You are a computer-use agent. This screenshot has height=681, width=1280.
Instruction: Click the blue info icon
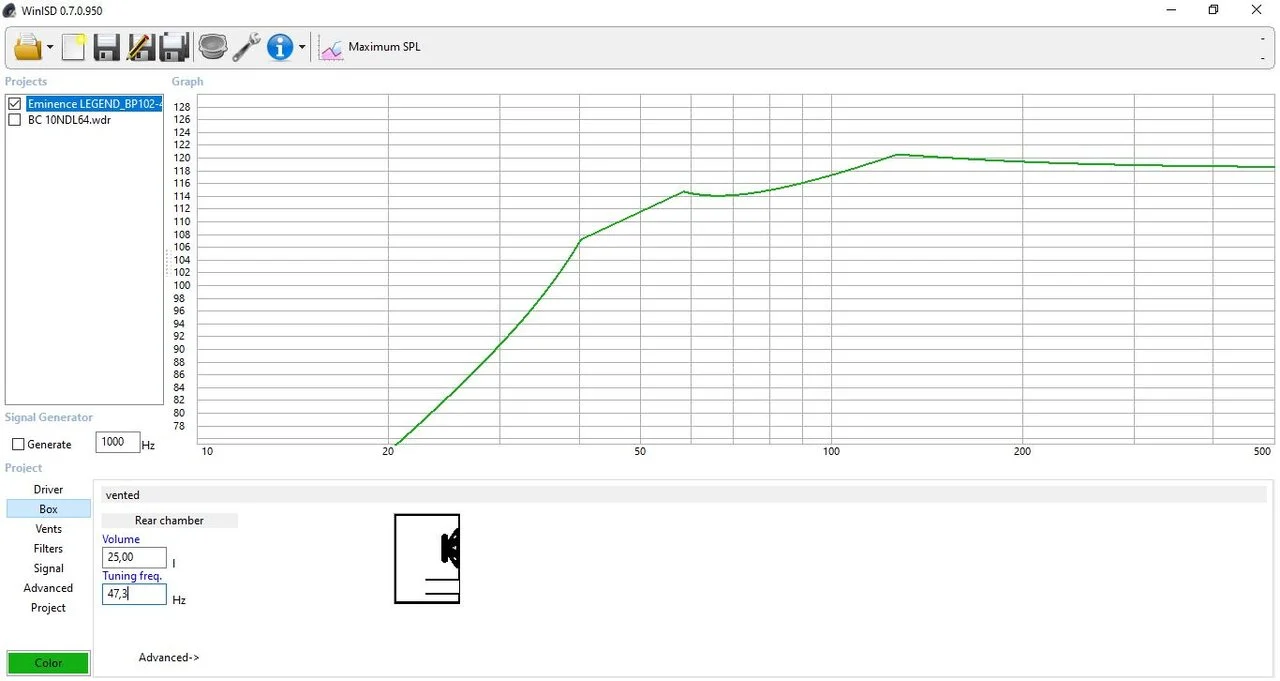point(280,47)
